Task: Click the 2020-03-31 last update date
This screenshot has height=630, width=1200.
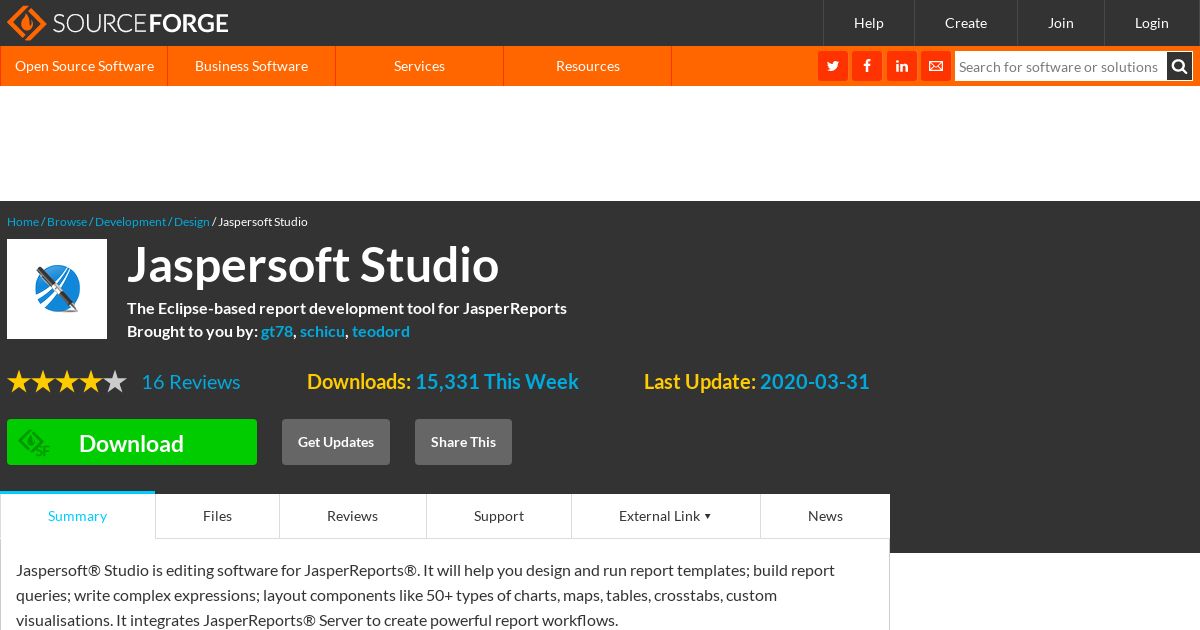Action: pyautogui.click(x=815, y=382)
